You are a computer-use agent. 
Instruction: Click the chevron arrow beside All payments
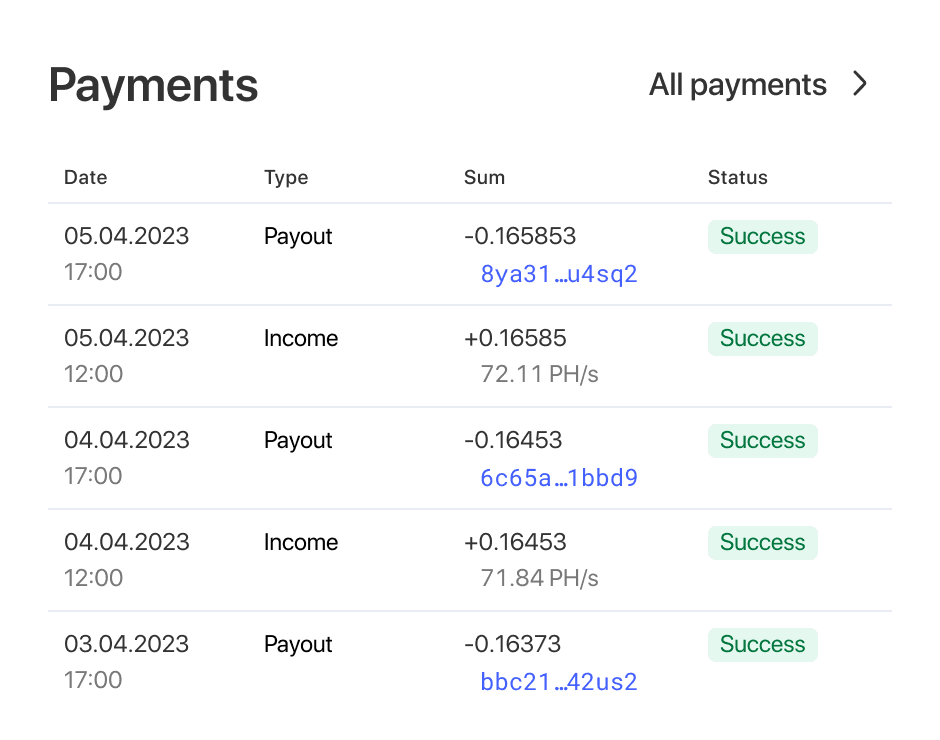coord(860,84)
